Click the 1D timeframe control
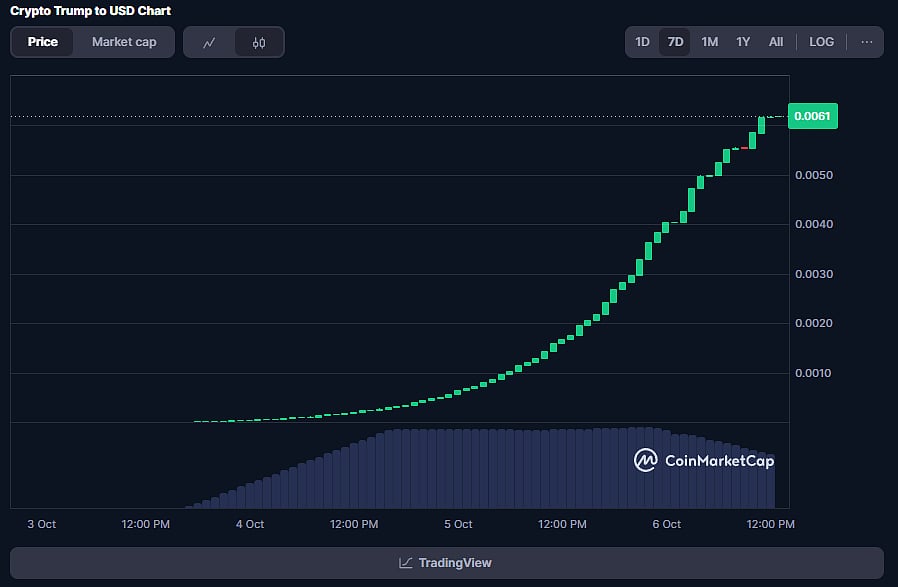Viewport: 898px width, 587px height. coord(642,42)
